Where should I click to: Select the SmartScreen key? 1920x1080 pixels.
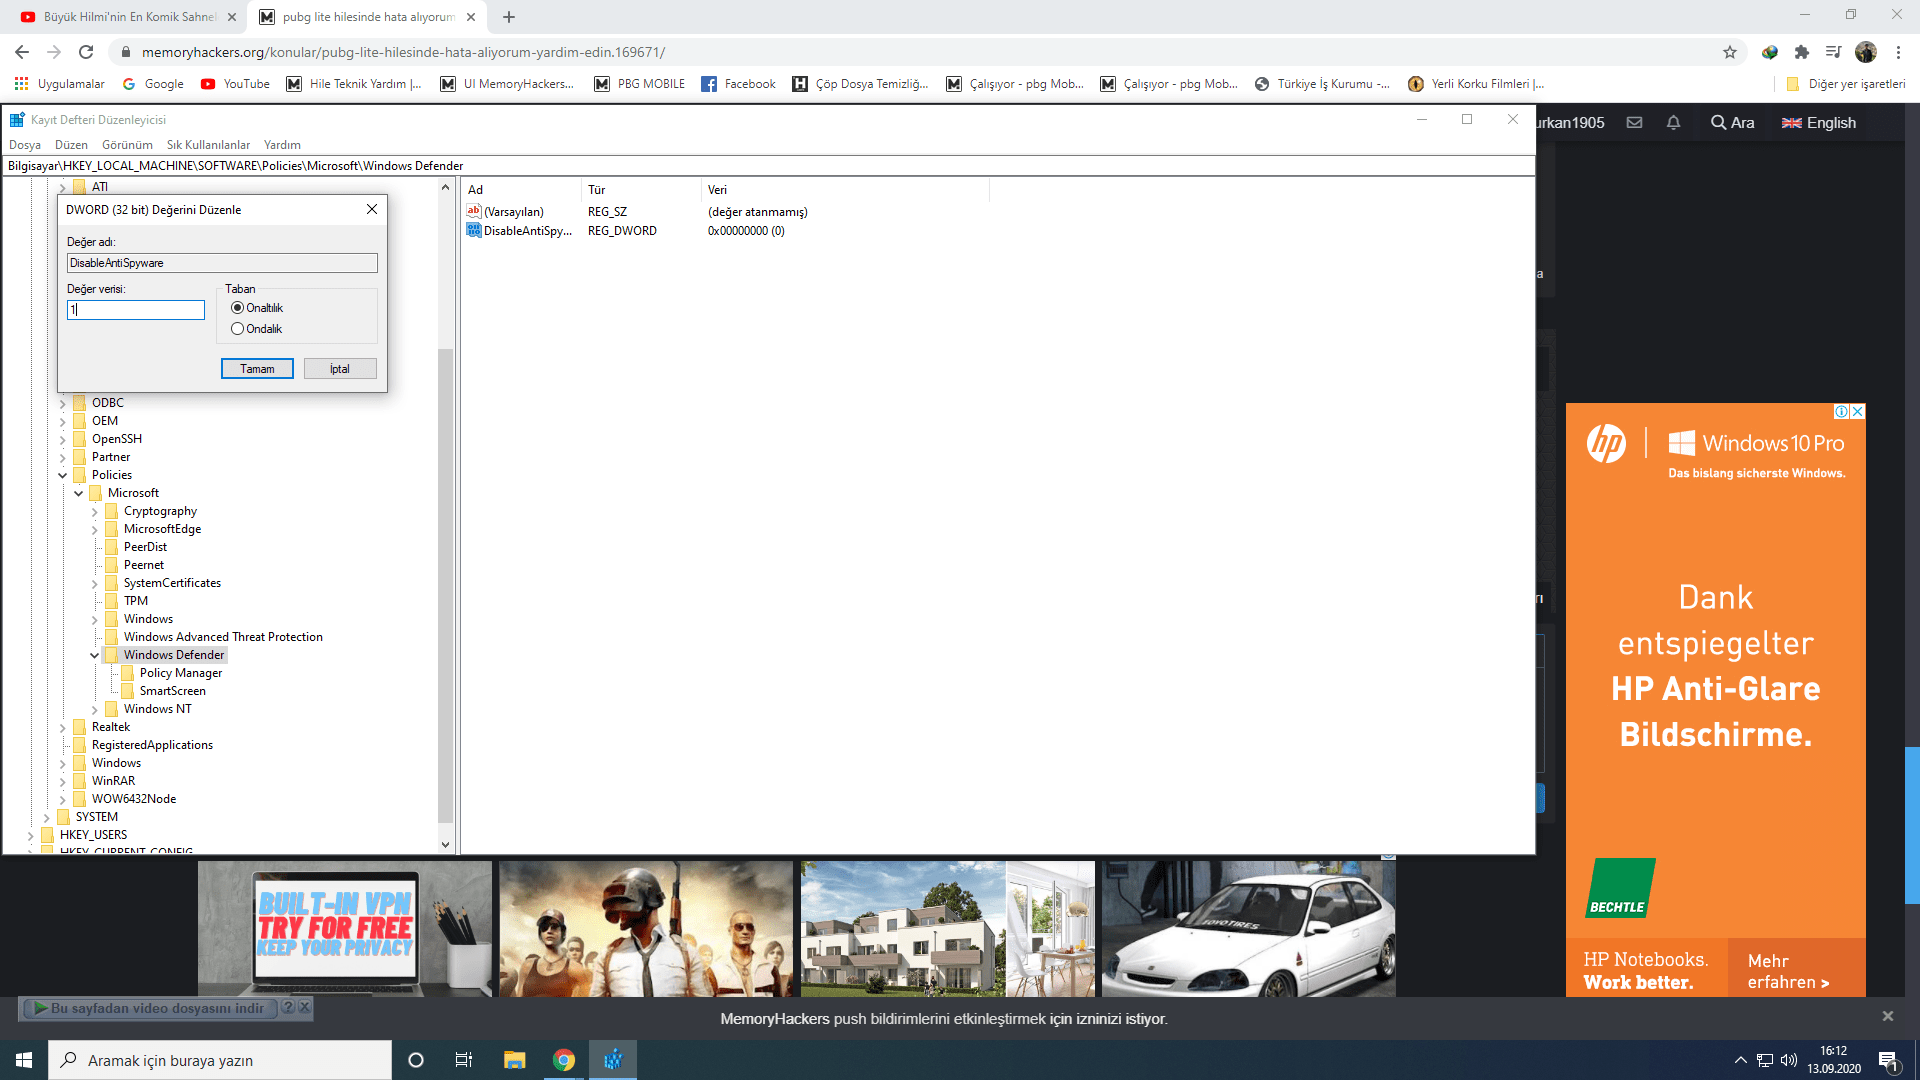[x=173, y=691]
